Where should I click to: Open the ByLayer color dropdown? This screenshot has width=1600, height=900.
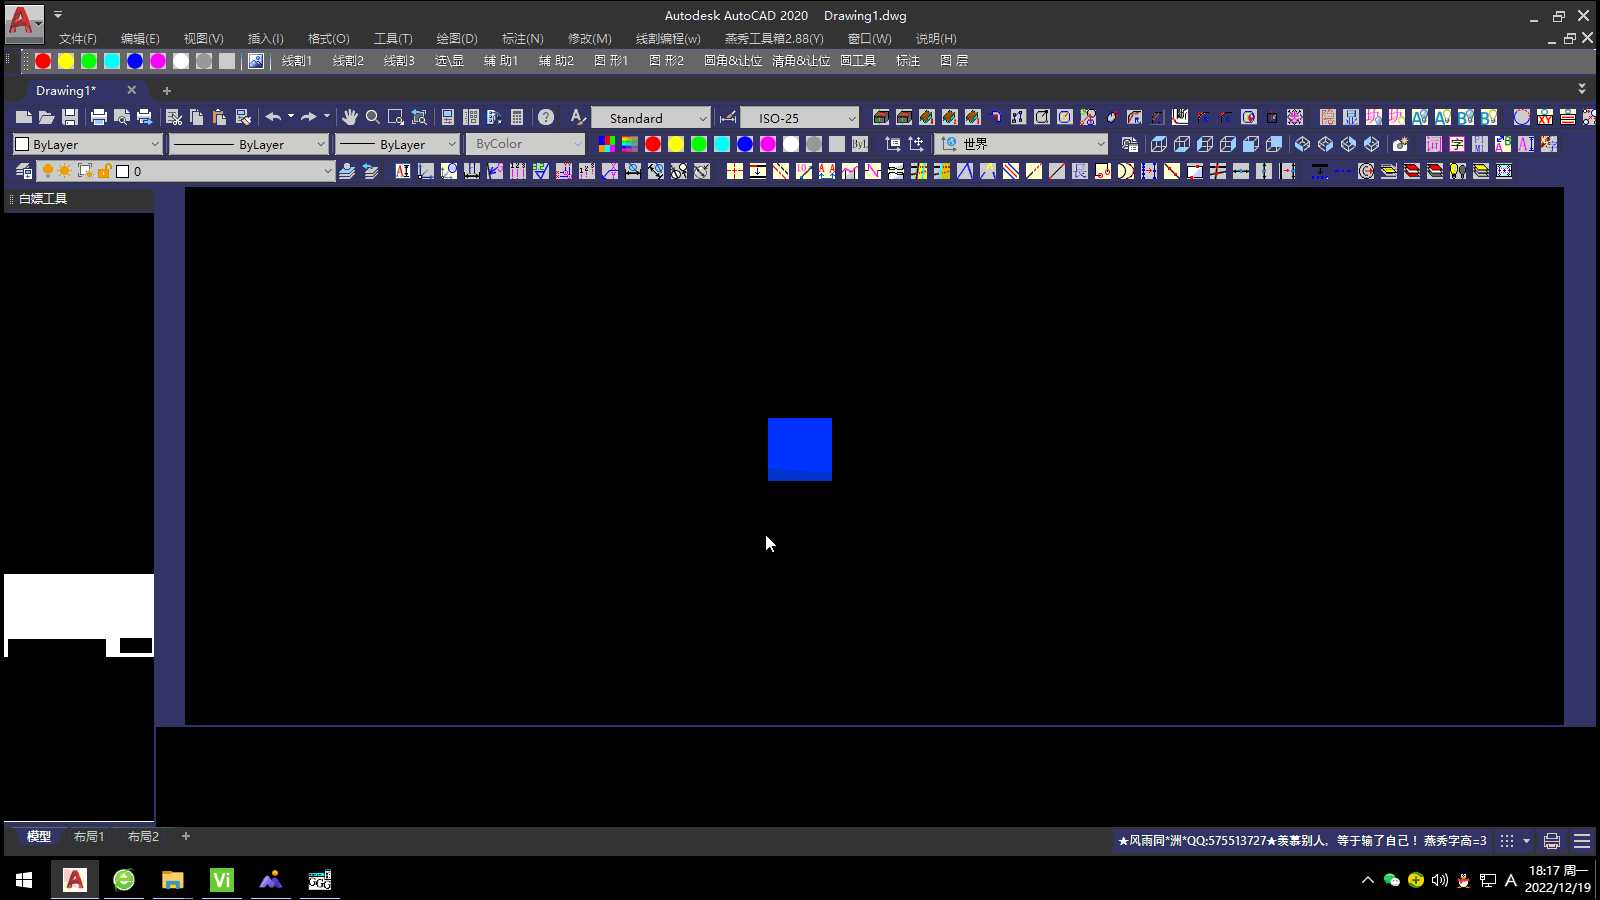(x=87, y=144)
